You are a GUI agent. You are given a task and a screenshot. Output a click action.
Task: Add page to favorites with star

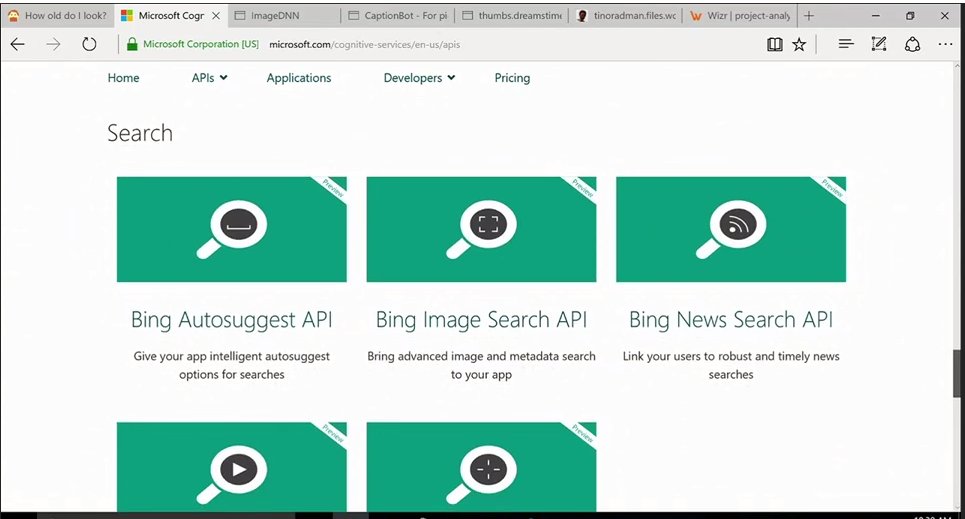pos(799,44)
